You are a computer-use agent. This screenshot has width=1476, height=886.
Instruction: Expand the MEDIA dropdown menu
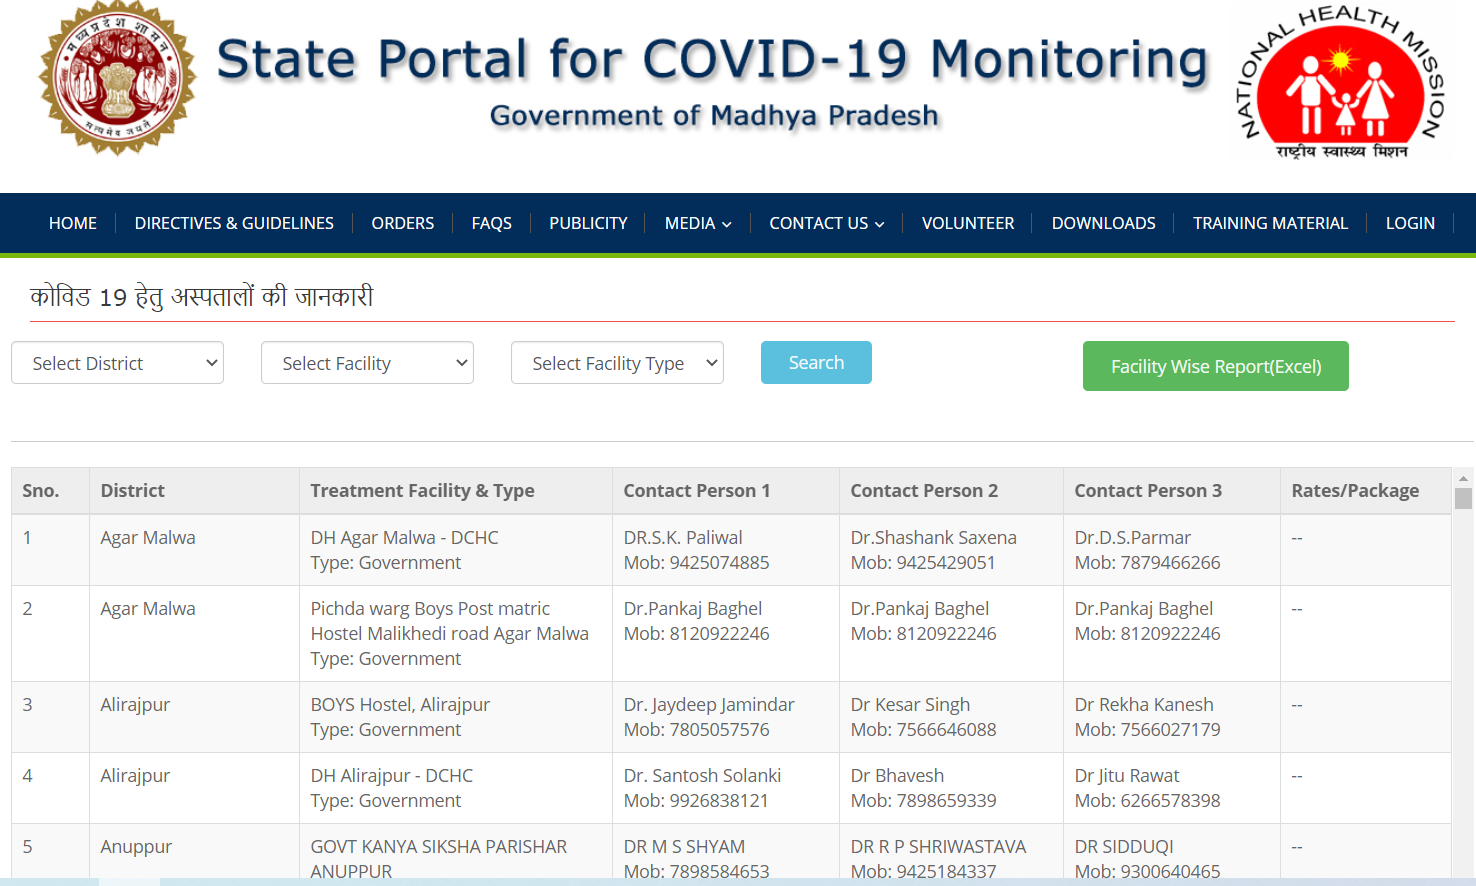click(x=698, y=223)
